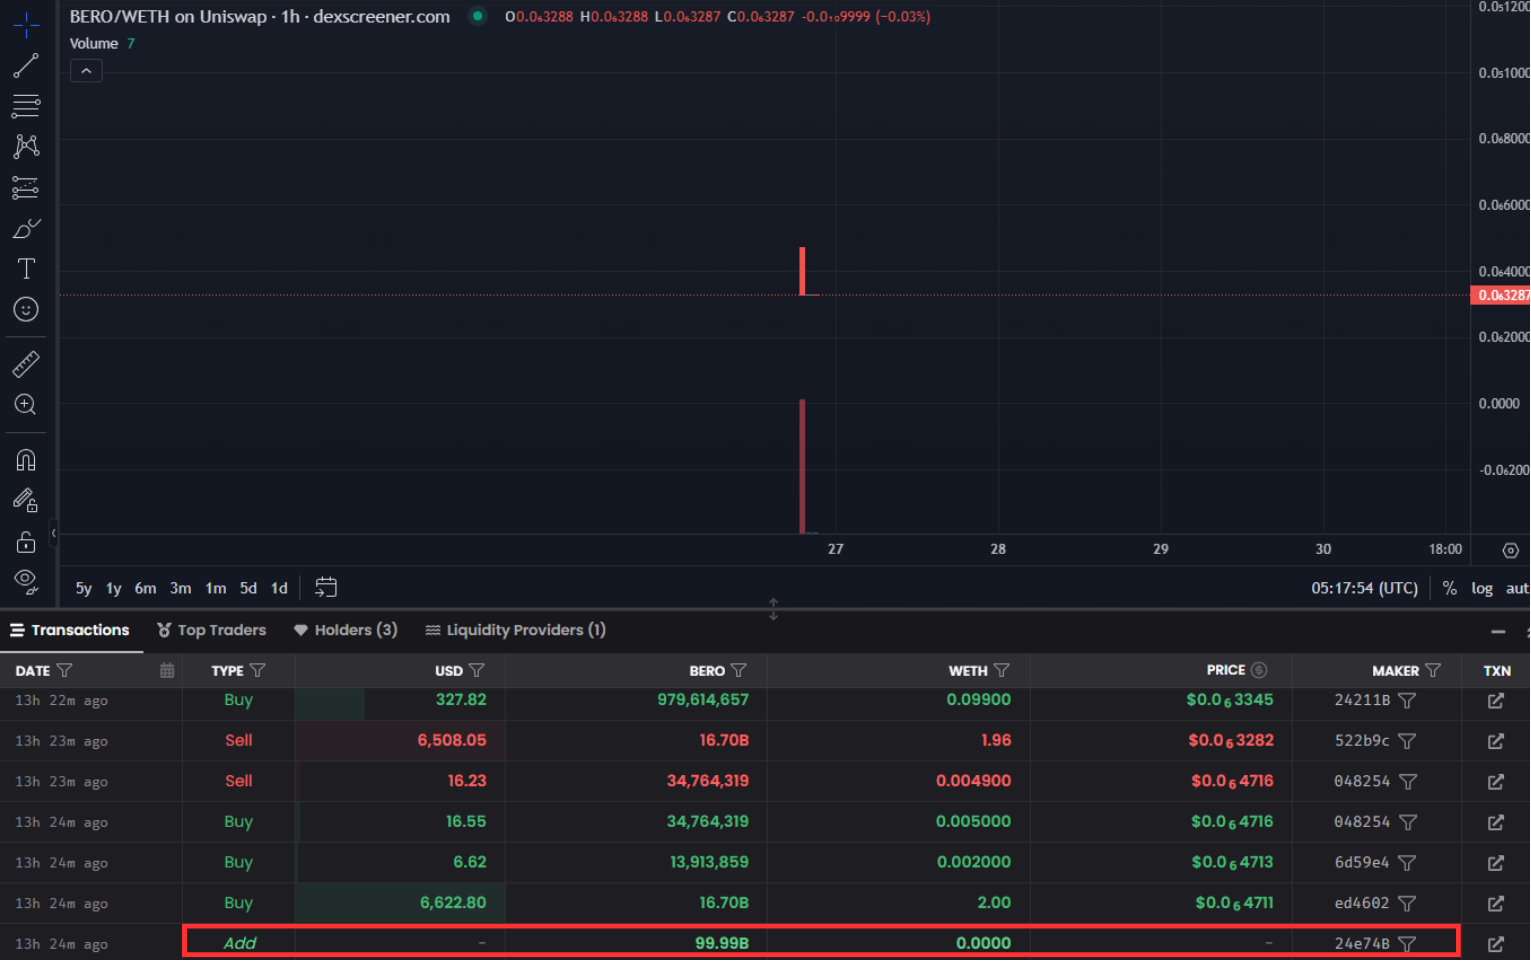The image size is (1531, 961).
Task: Filter transactions by WETH amount
Action: pos(1002,670)
